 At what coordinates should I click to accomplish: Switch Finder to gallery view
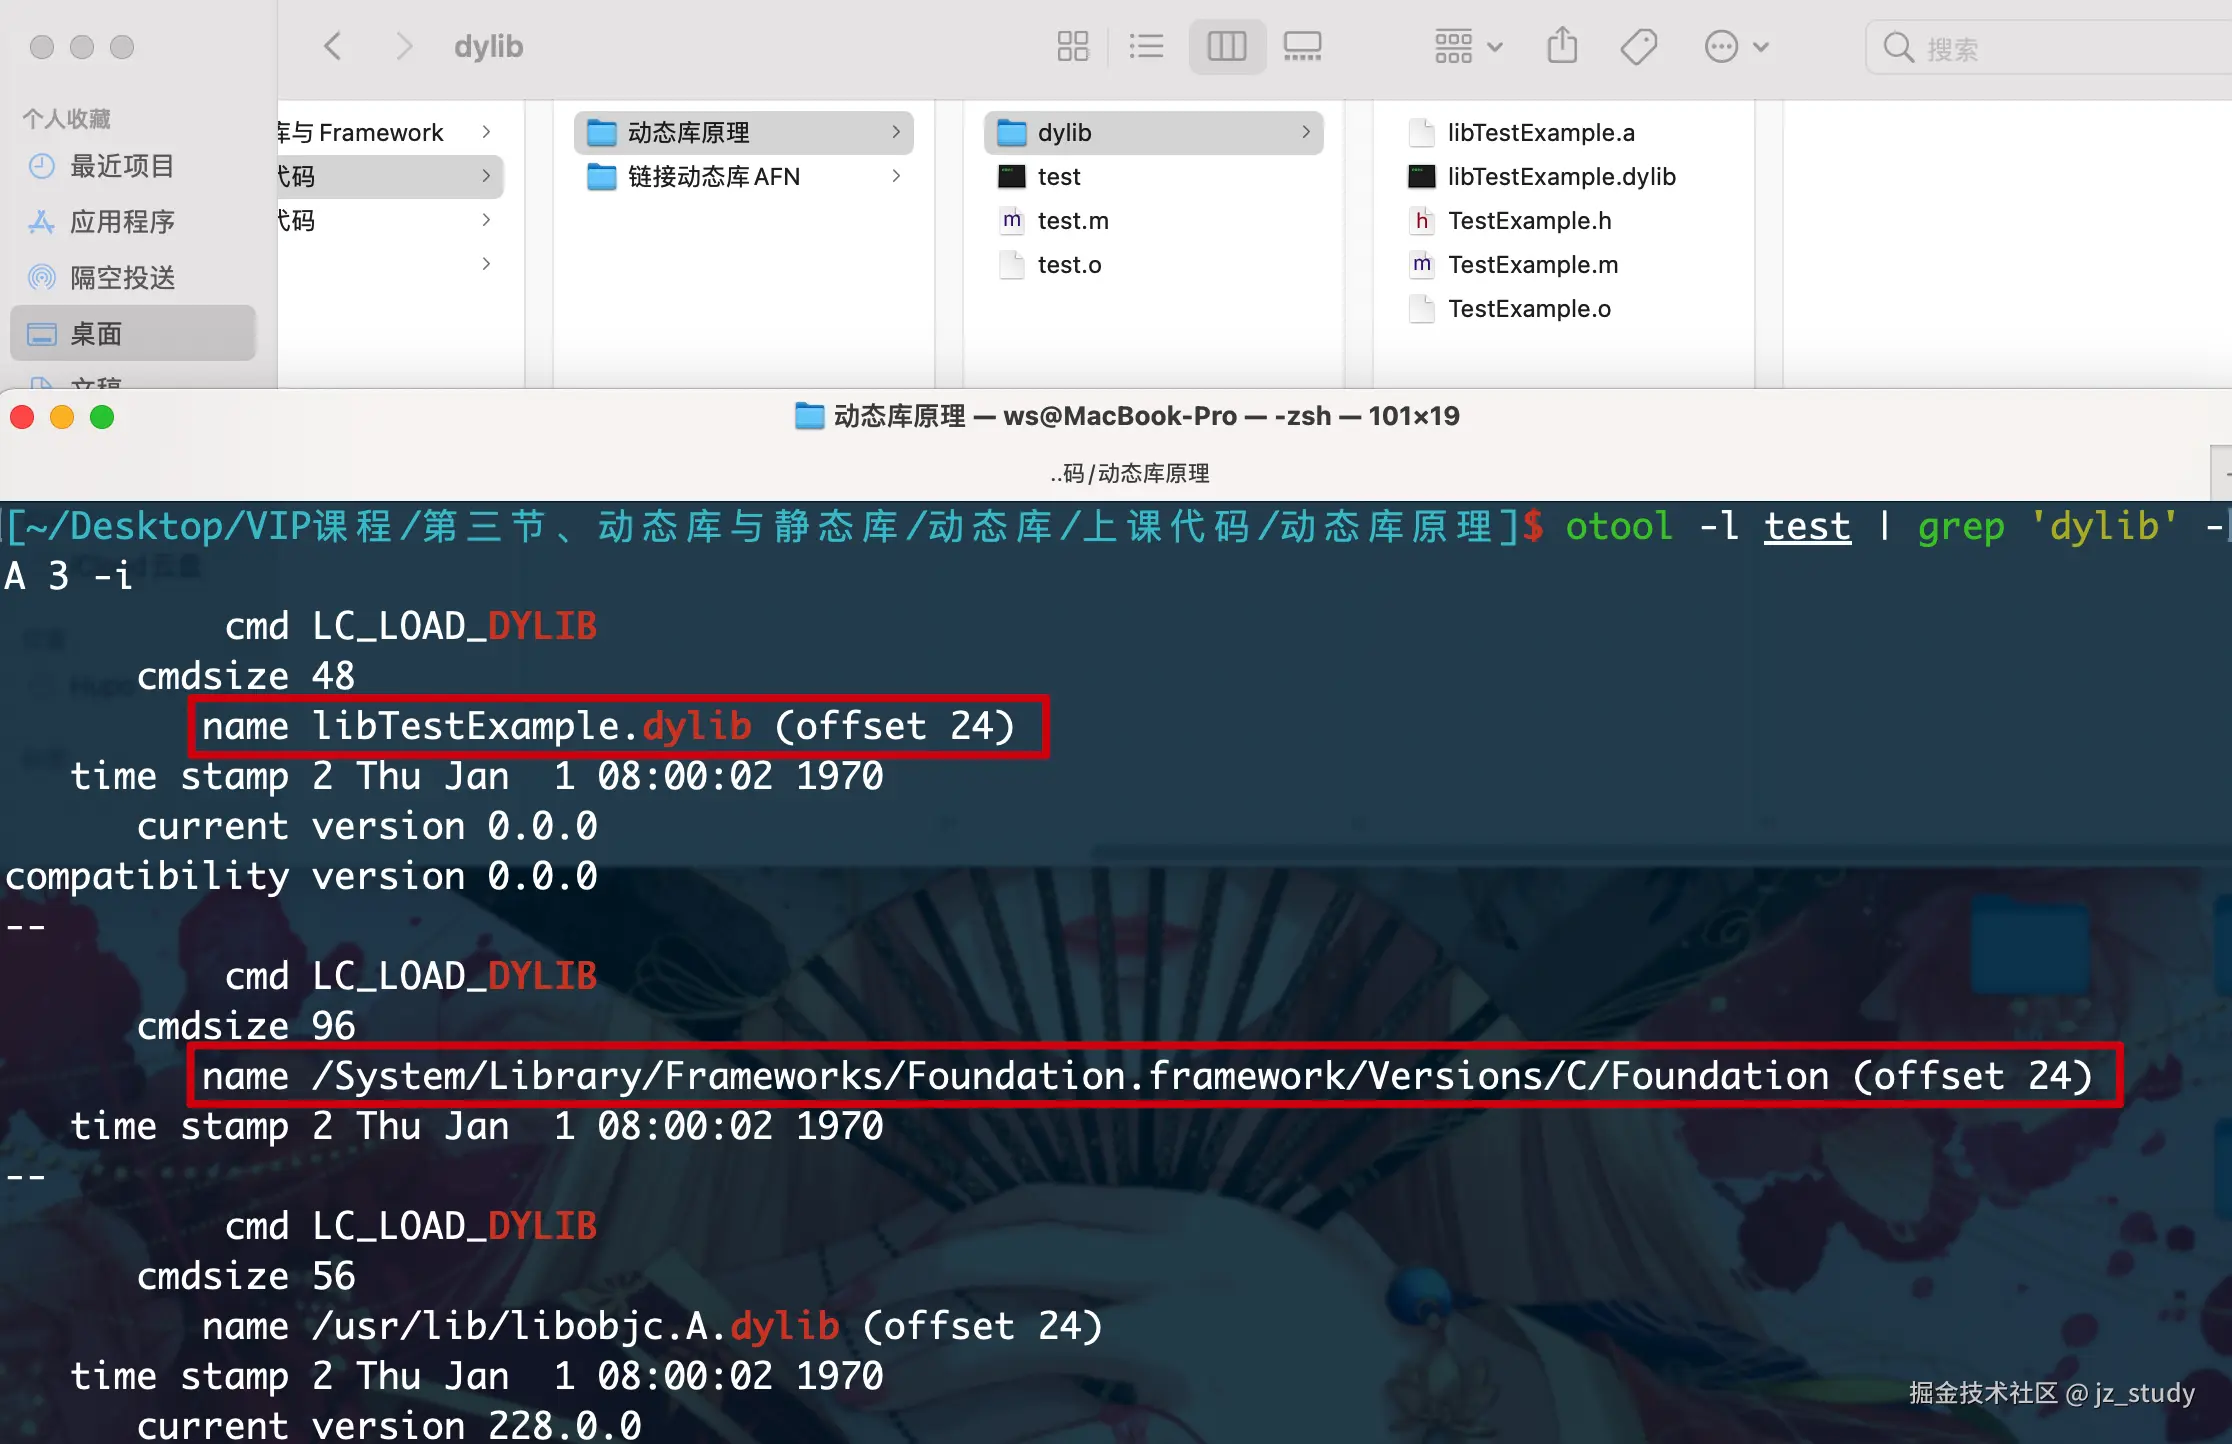coord(1302,46)
